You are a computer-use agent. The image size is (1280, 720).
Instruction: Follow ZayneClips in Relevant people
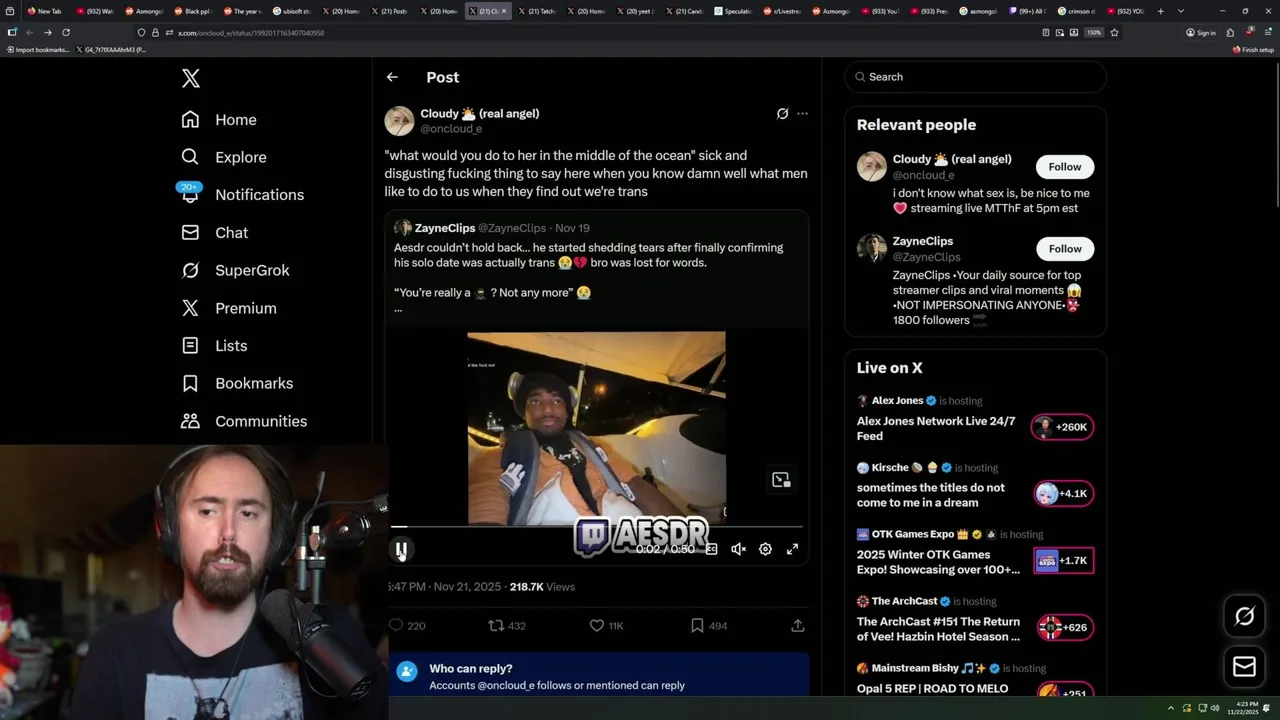point(1064,249)
